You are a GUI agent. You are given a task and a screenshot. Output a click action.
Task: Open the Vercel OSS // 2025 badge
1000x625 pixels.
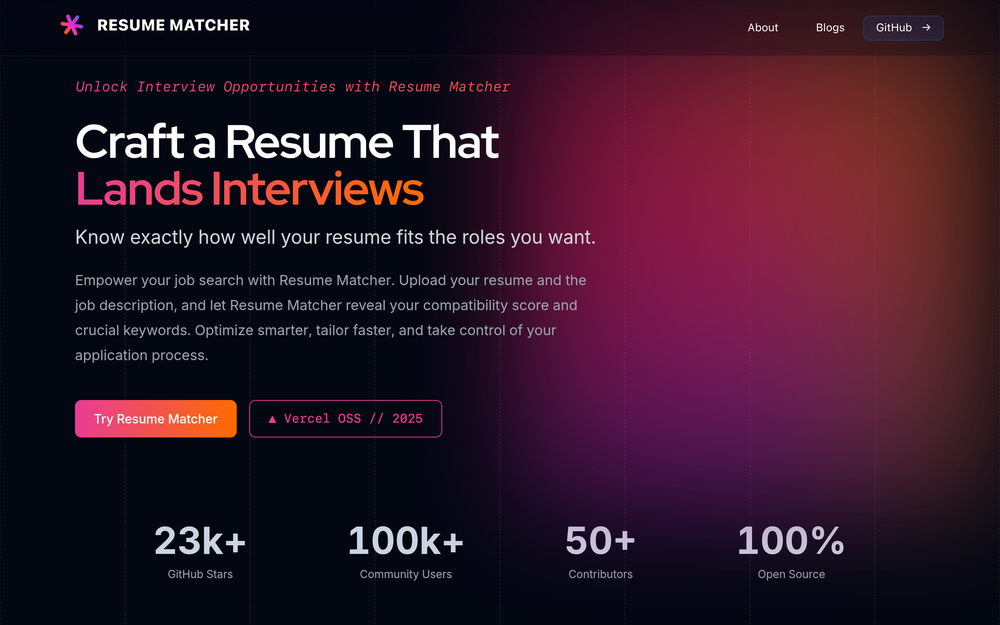(345, 418)
